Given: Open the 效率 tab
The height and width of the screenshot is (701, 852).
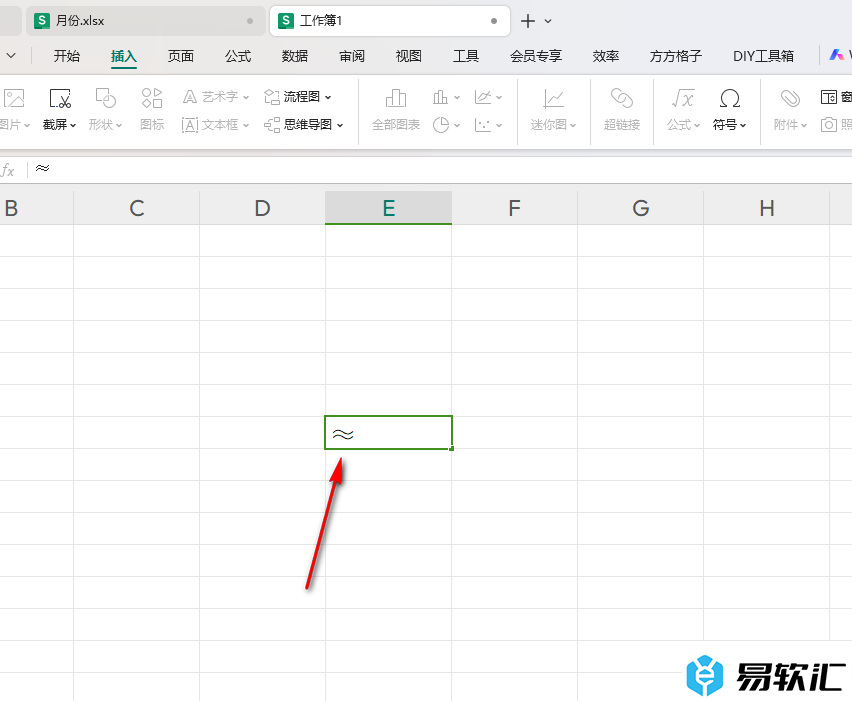Looking at the screenshot, I should pos(606,56).
